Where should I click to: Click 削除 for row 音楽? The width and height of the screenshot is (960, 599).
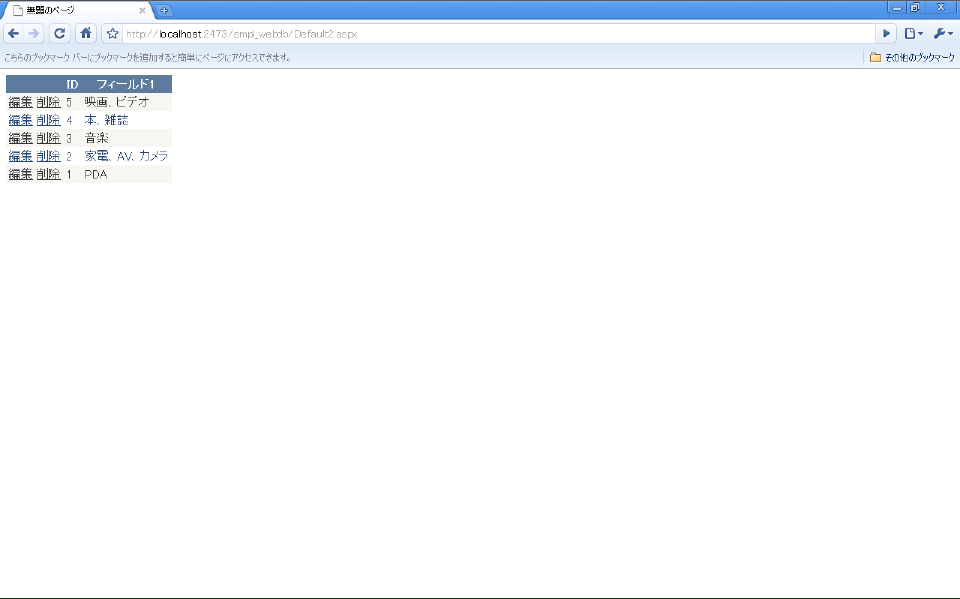coord(48,138)
